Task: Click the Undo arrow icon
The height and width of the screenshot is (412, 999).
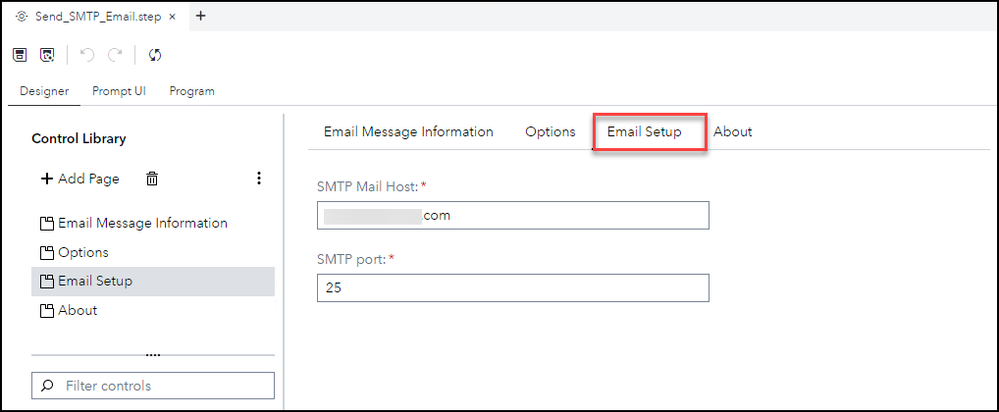Action: point(86,55)
